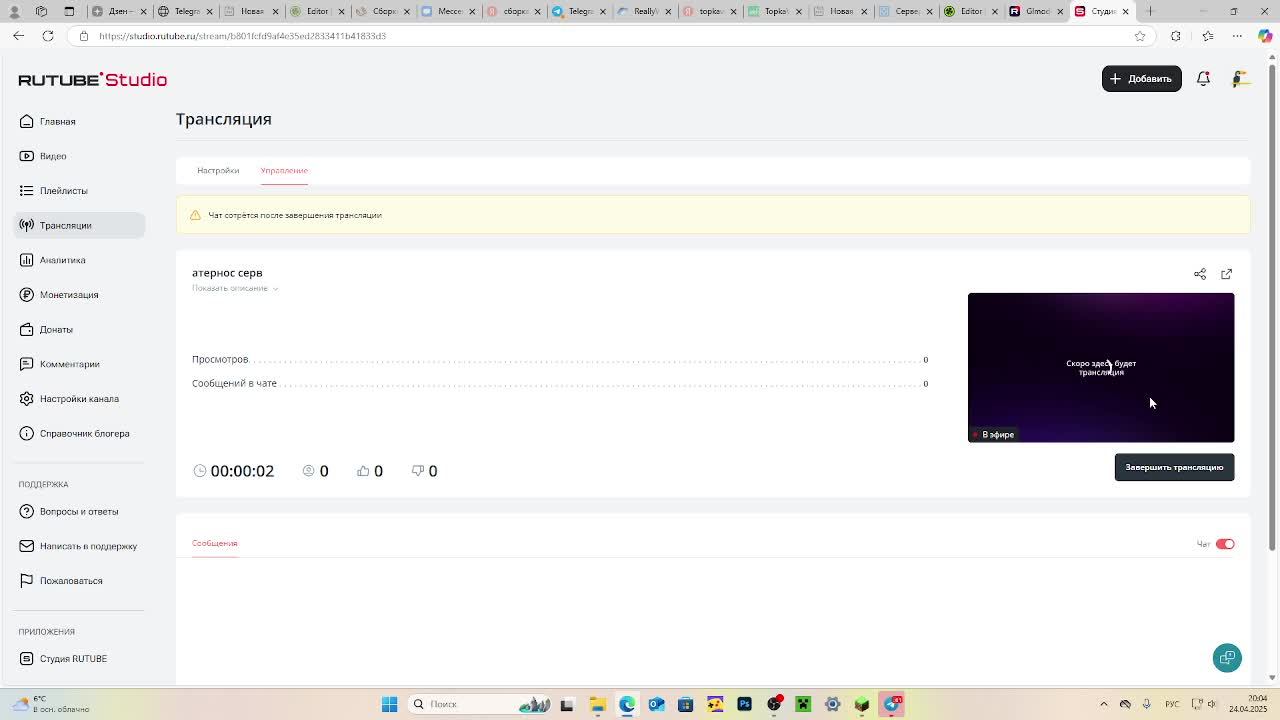Screen dimensions: 1280x720
Task: Open Справочник блогера
Action: click(80, 433)
